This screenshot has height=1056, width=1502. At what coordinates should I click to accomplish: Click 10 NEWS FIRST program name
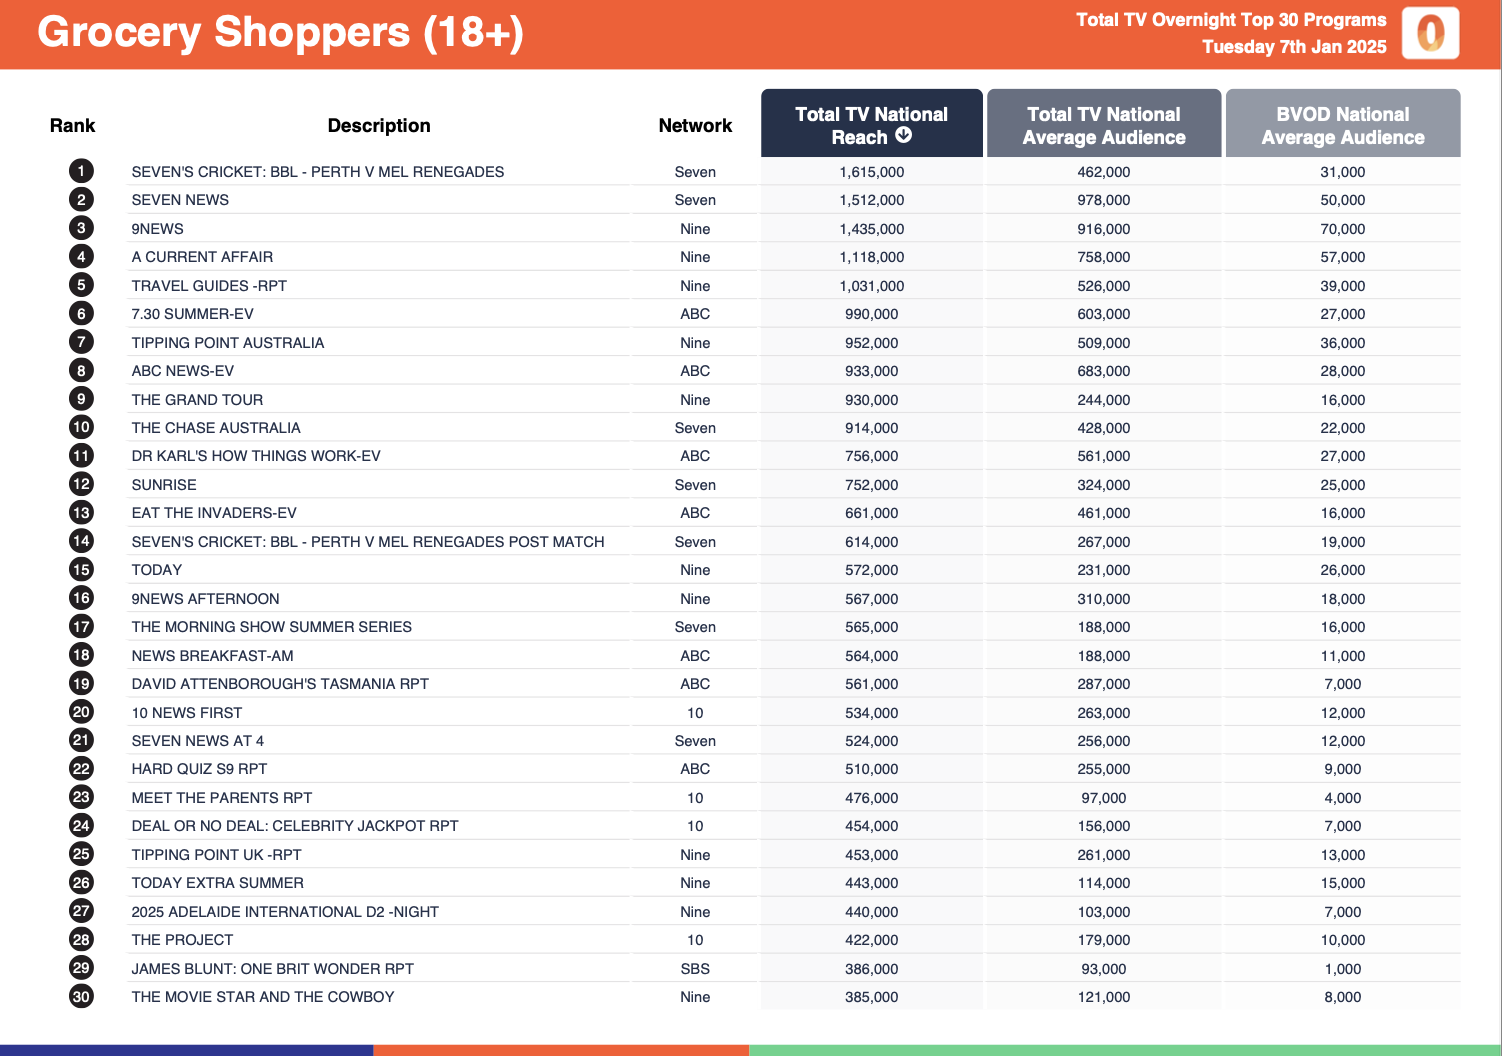coord(187,713)
